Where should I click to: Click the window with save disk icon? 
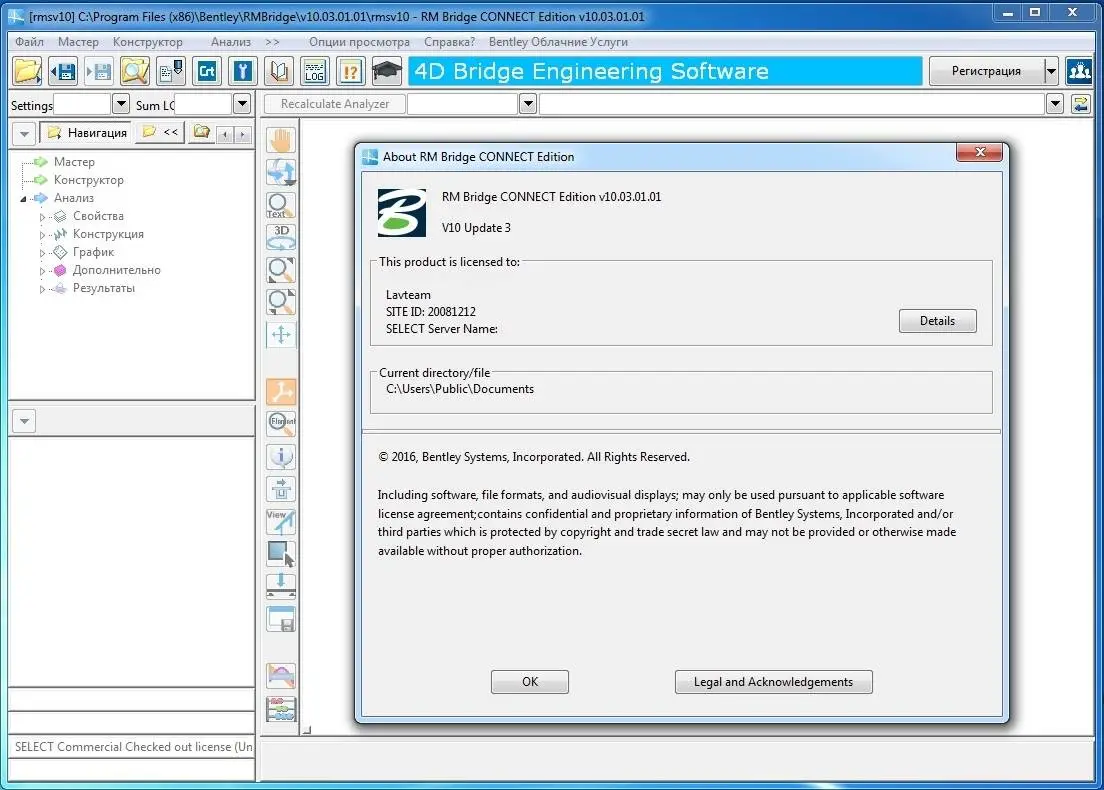[x=281, y=619]
